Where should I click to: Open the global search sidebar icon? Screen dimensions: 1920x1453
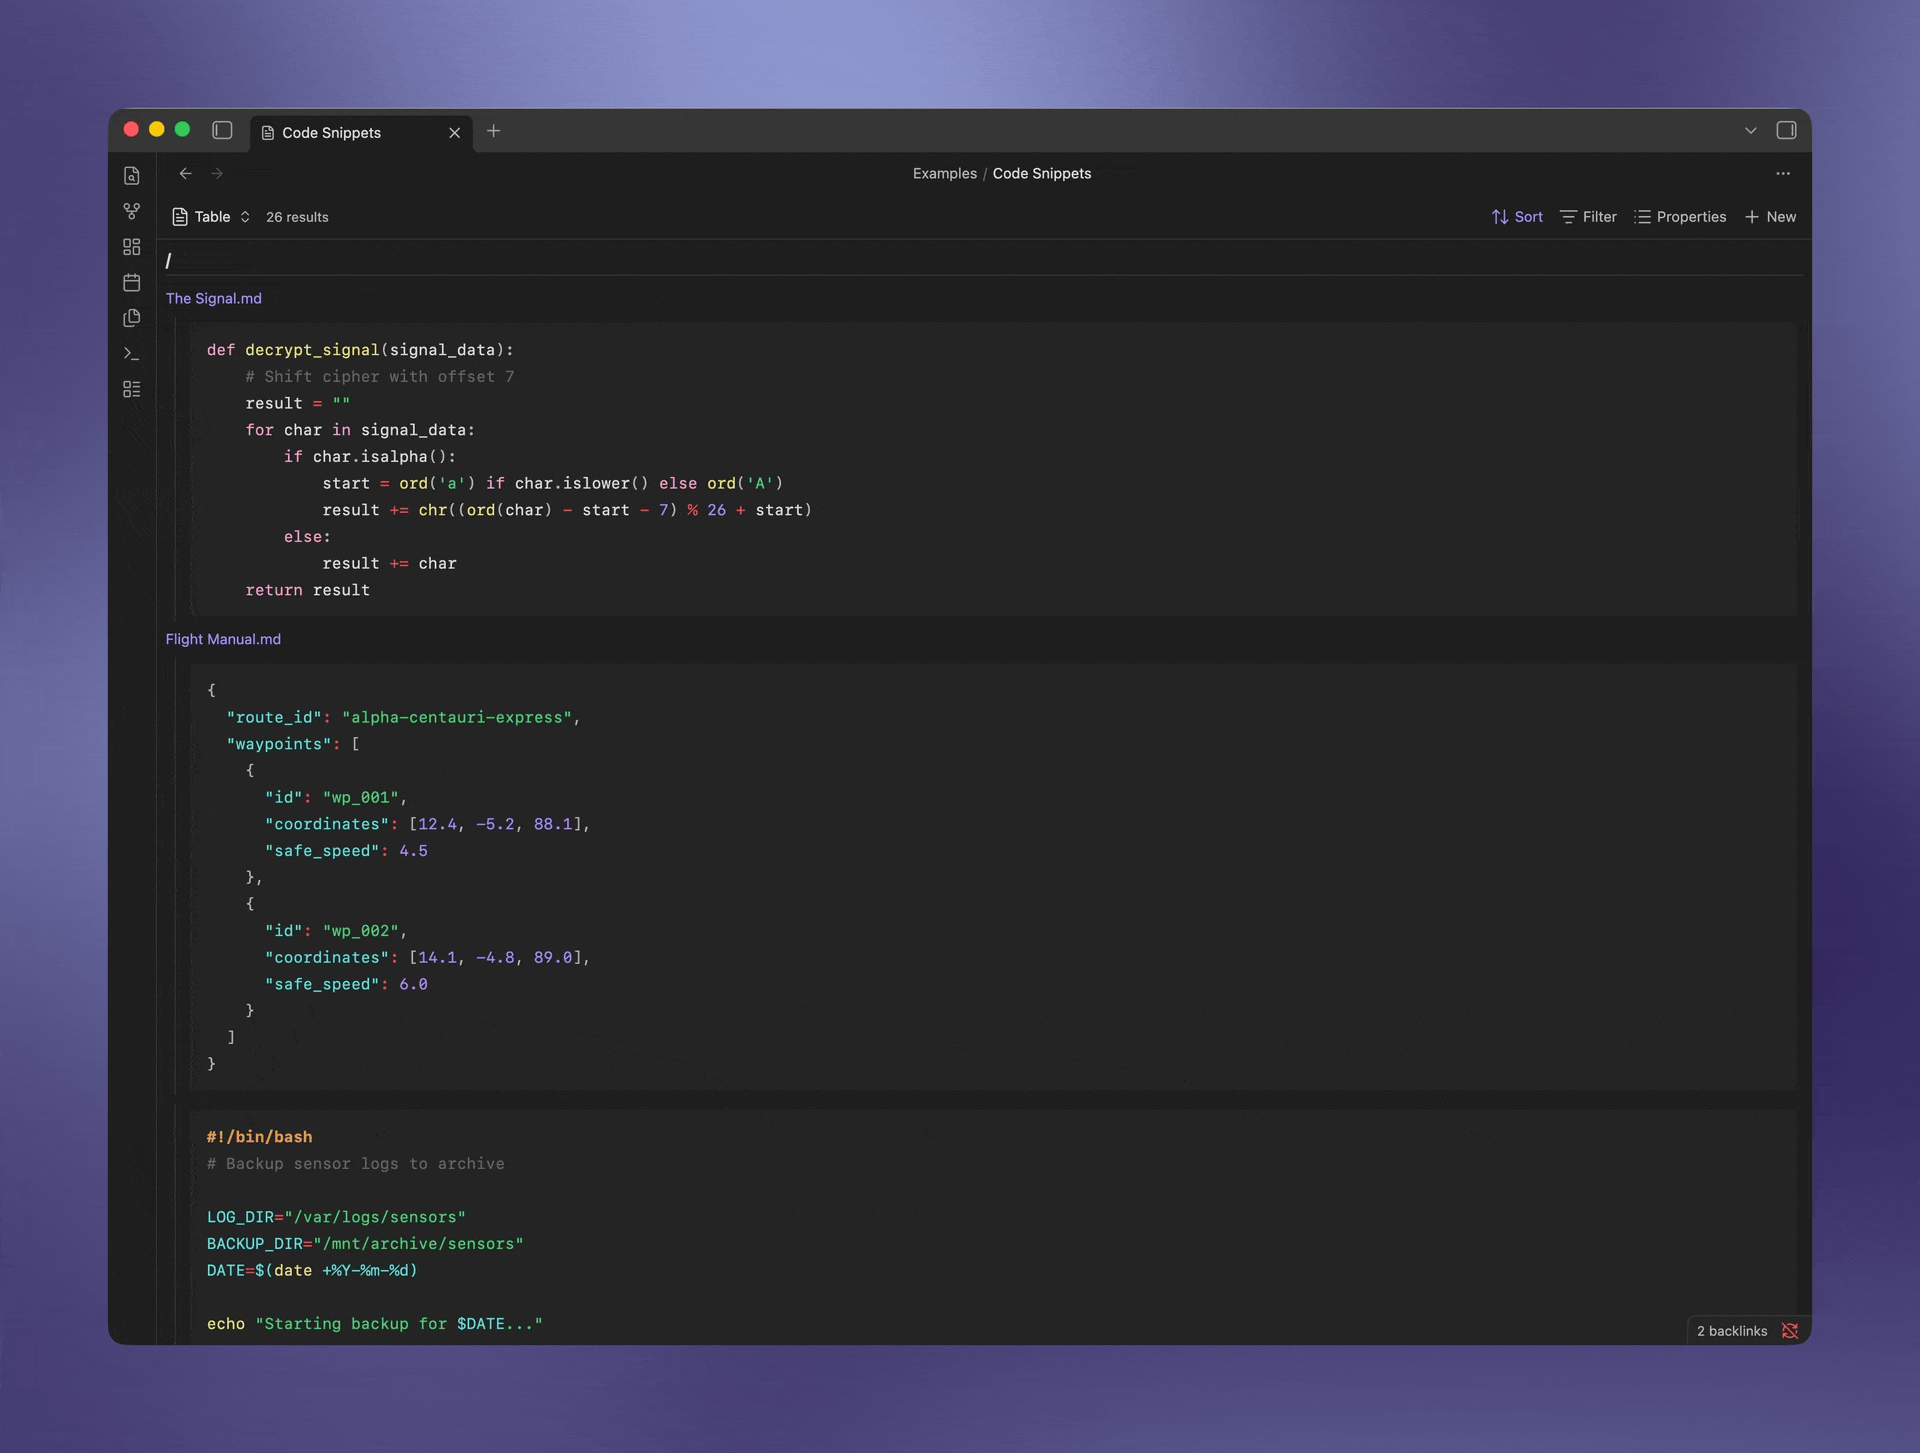132,175
